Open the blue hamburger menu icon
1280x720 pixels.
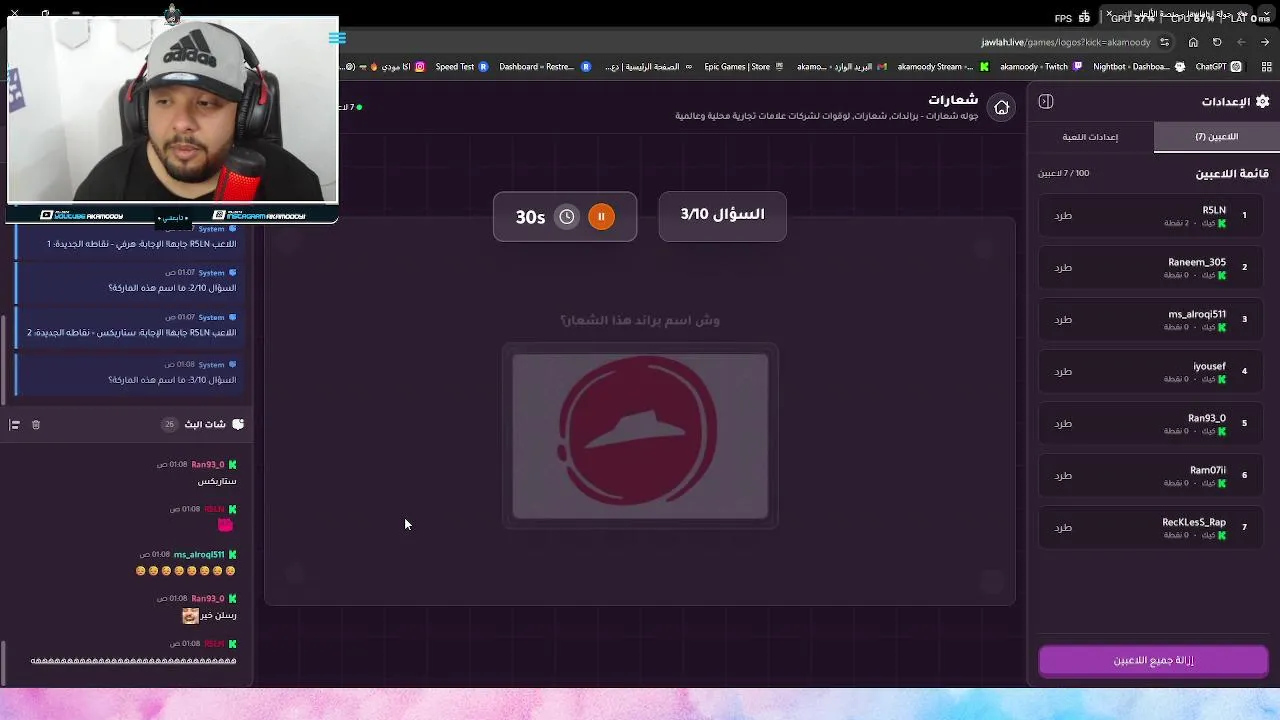(x=337, y=38)
